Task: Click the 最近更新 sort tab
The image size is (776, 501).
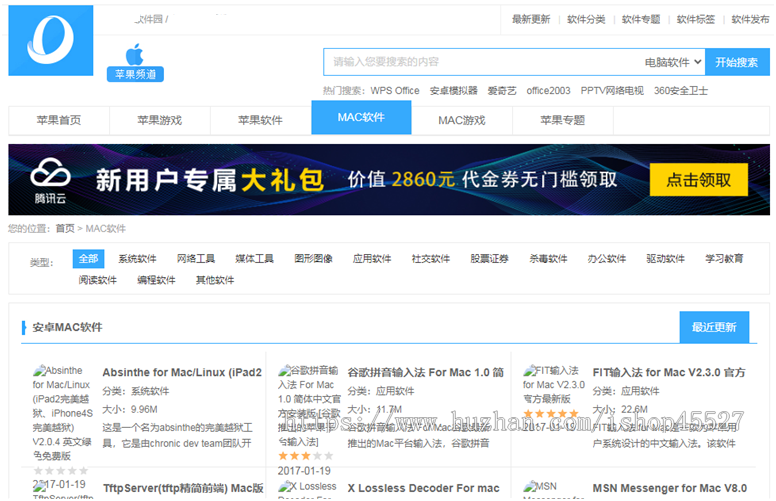Action: pos(714,327)
